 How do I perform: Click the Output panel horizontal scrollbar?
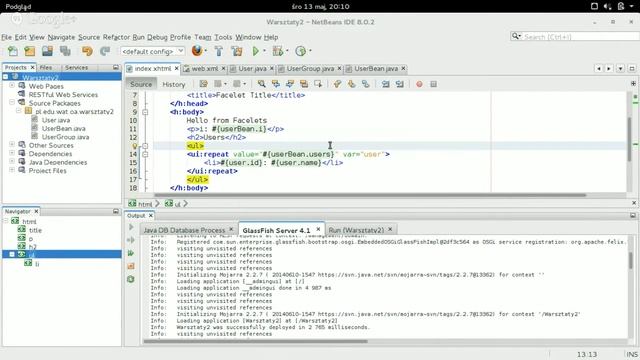tap(256, 341)
